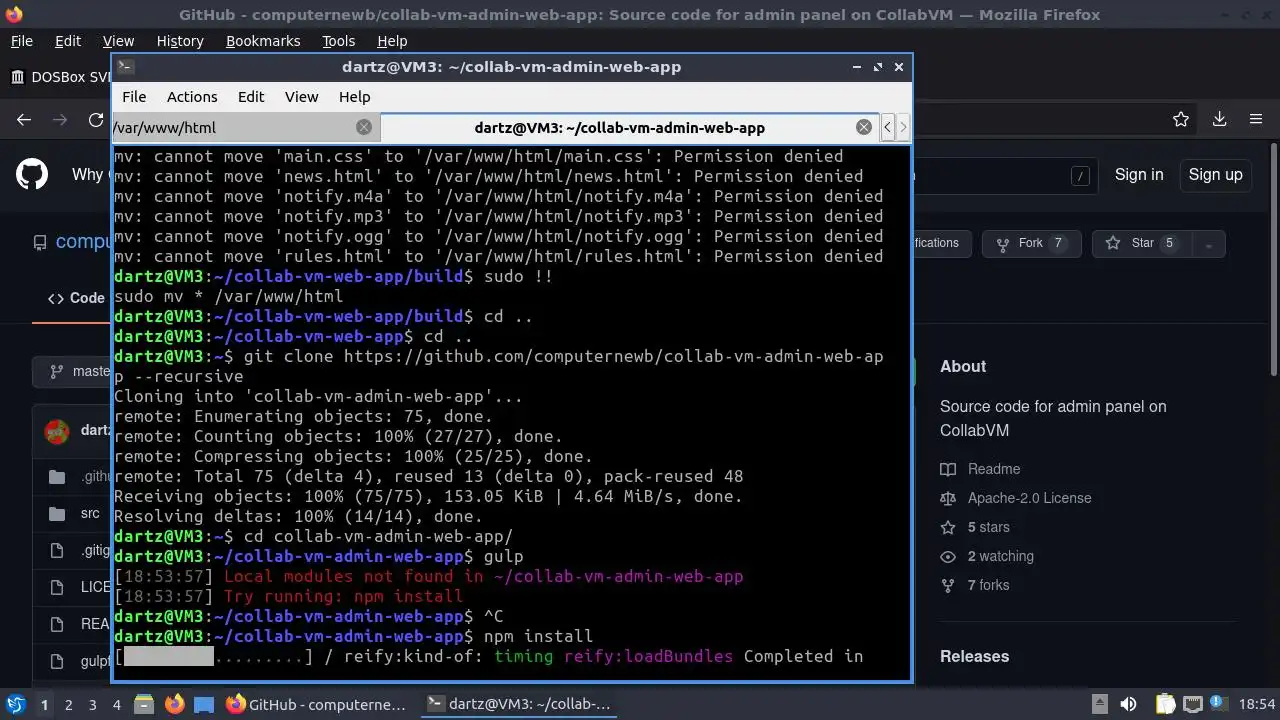Close the /var/www/html terminal tab
Screen dimensions: 1280x720
tap(364, 127)
